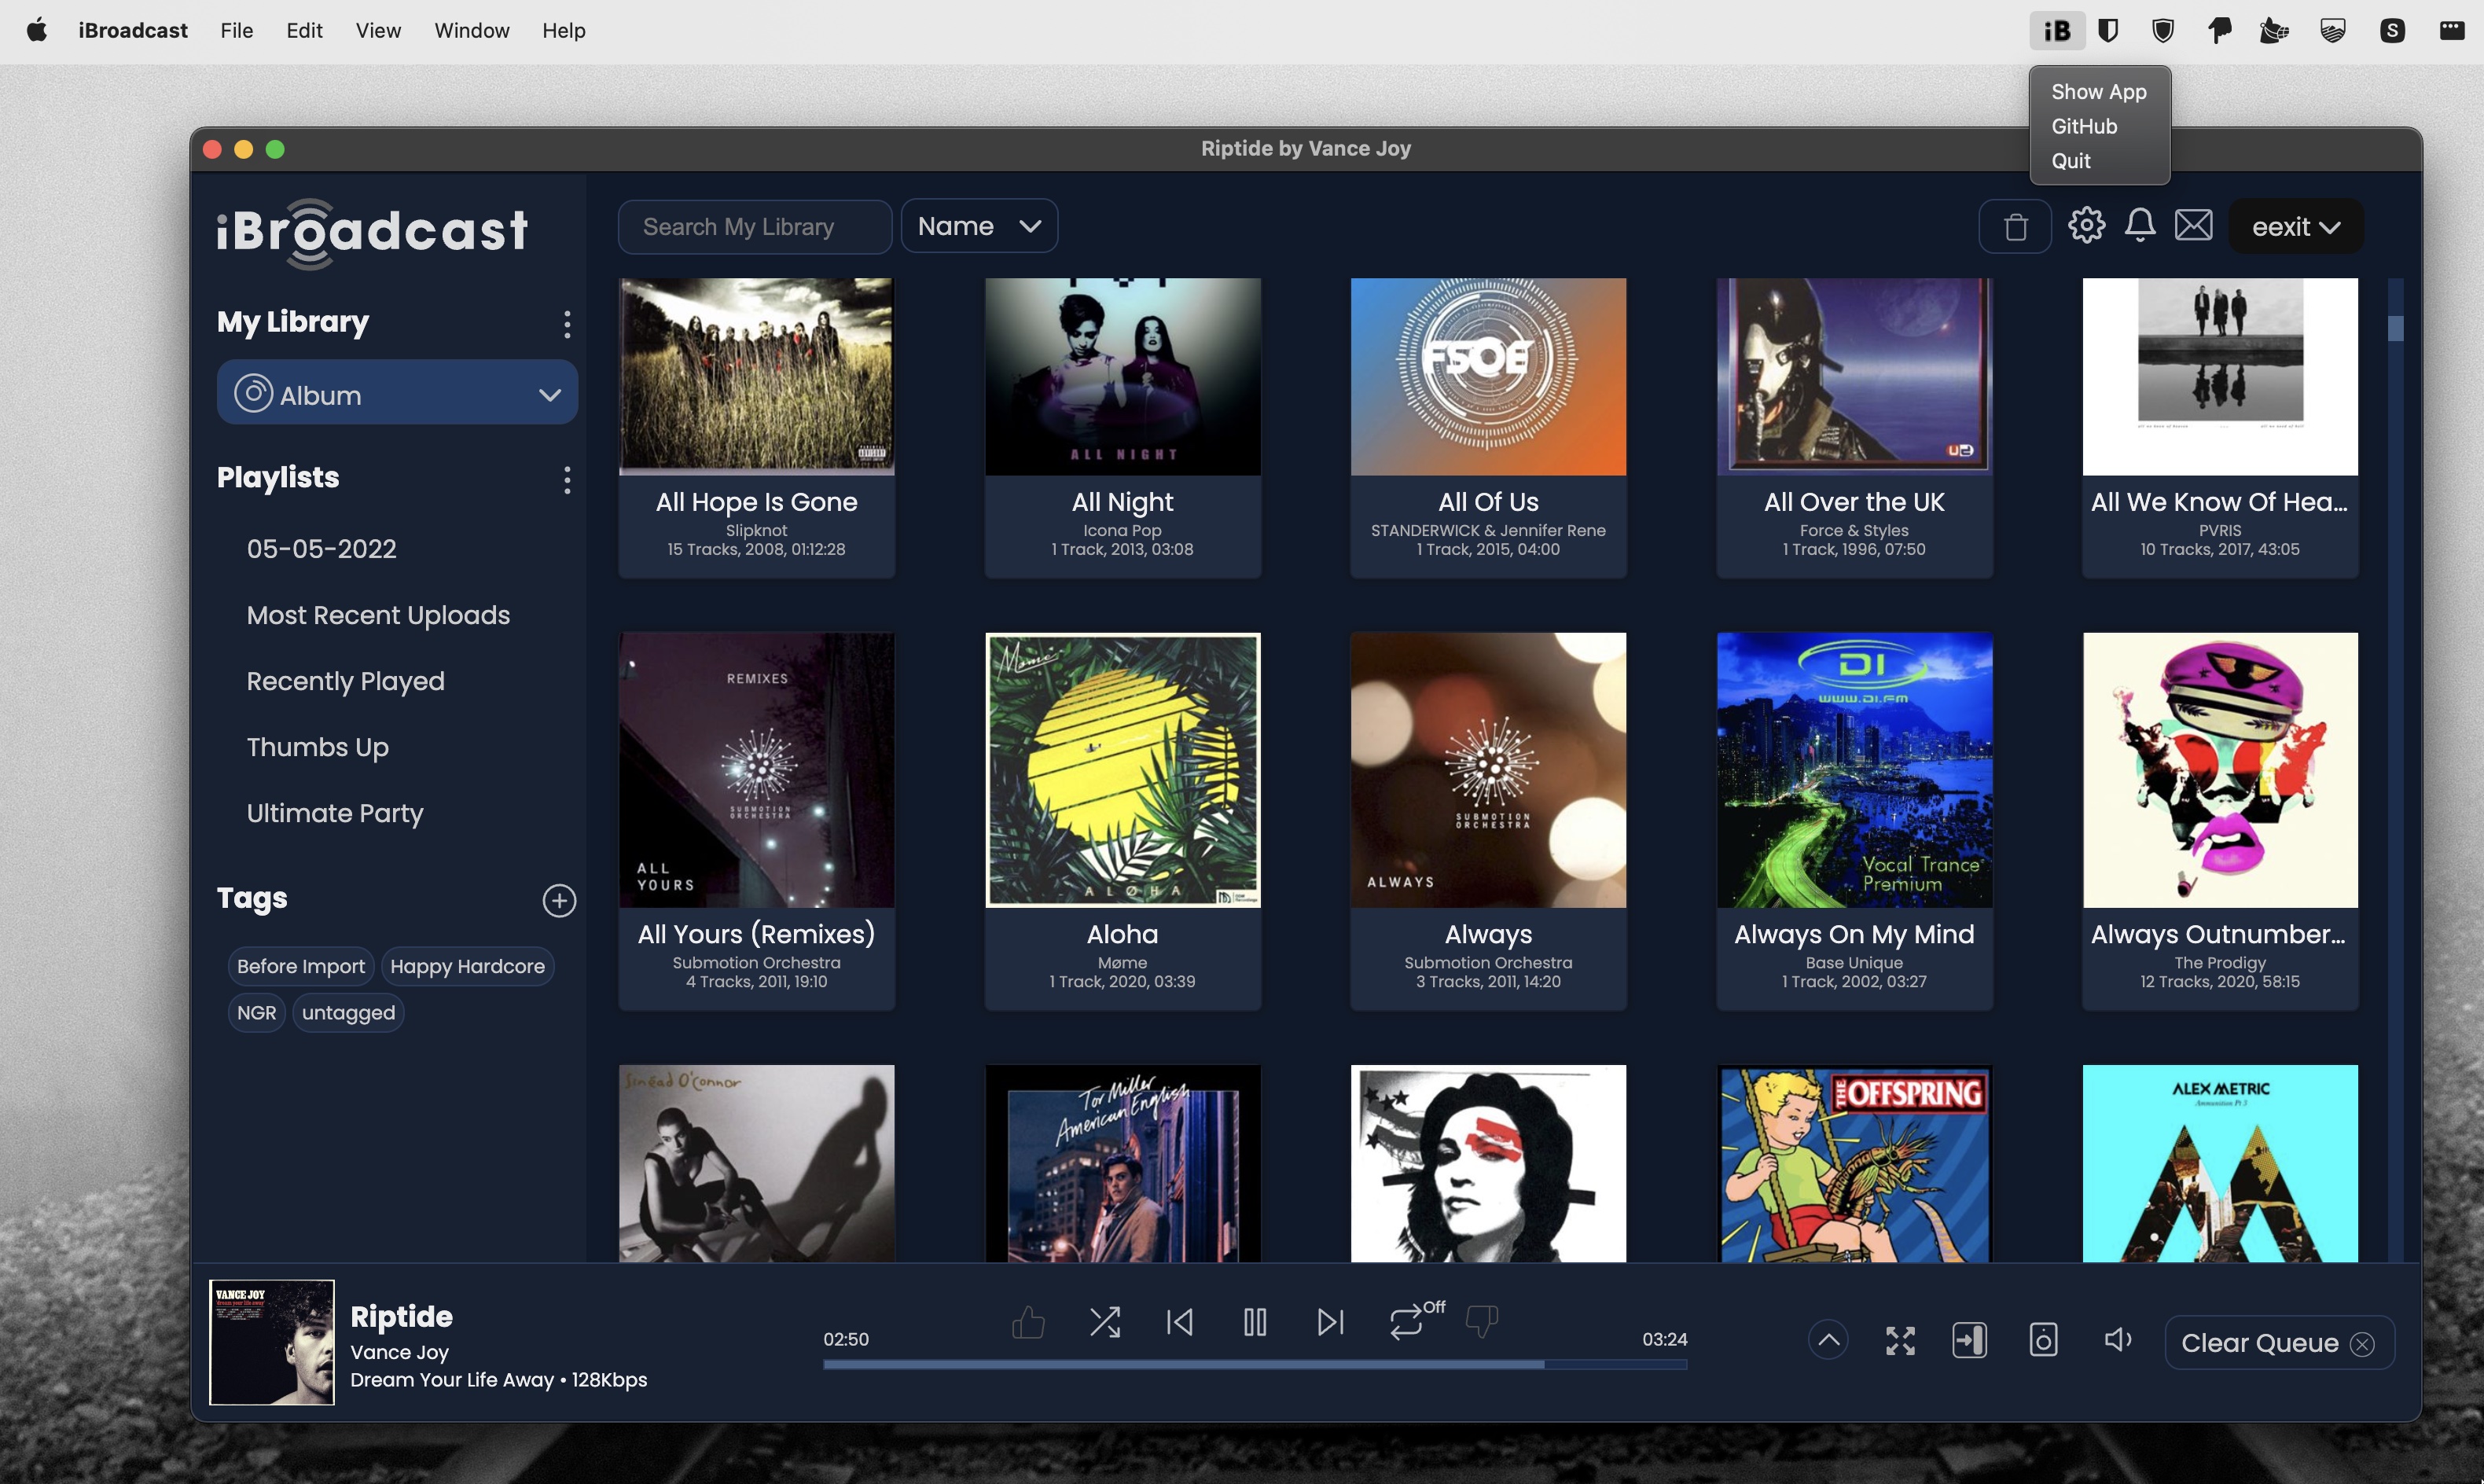The image size is (2484, 1484).
Task: Toggle thumbs up for Riptide
Action: pos(1028,1322)
